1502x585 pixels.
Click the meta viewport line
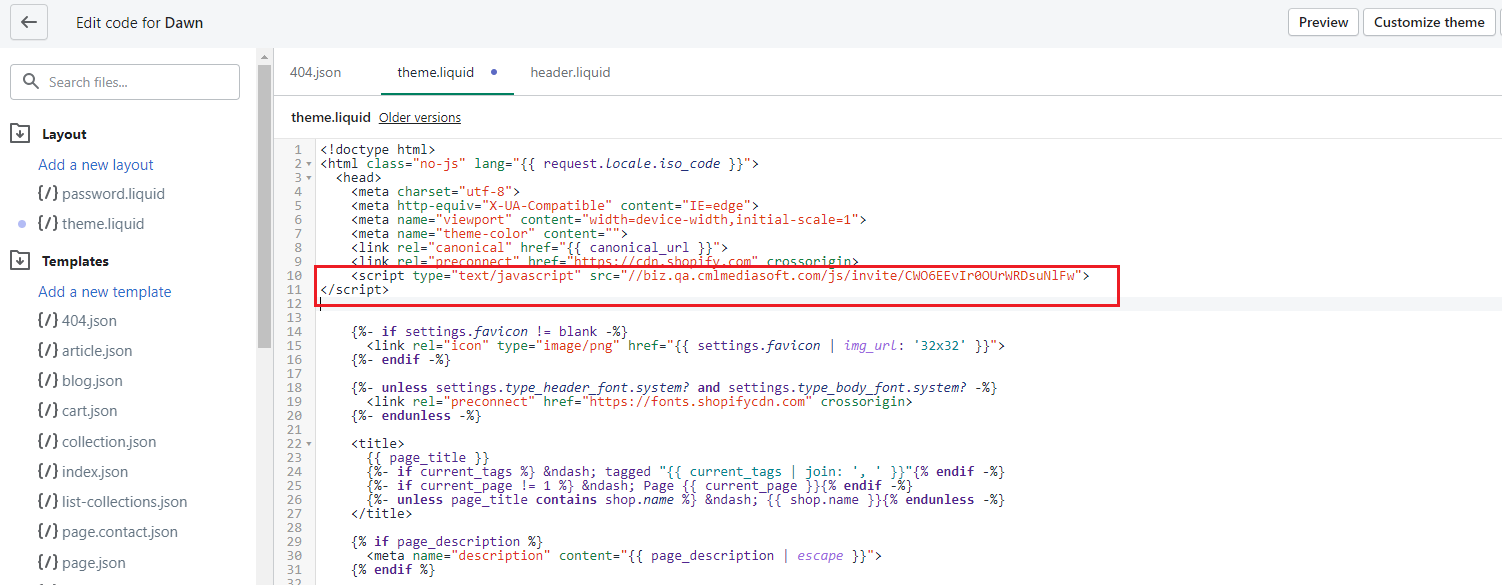coord(608,220)
